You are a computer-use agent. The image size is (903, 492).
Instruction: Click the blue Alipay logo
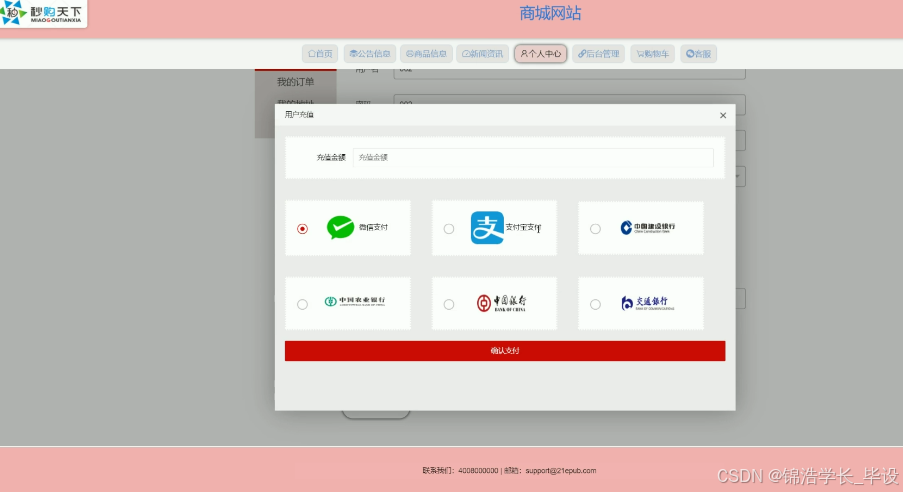(x=487, y=228)
